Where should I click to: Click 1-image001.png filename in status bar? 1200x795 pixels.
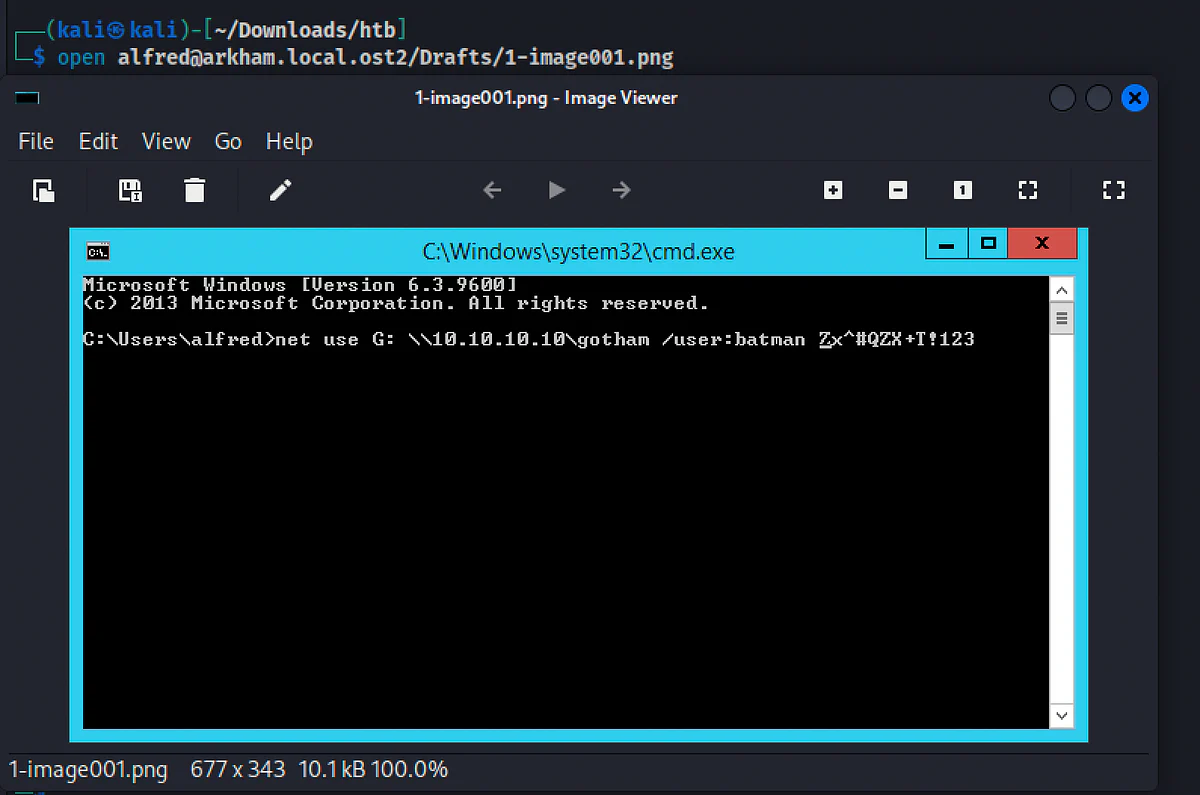click(x=88, y=770)
